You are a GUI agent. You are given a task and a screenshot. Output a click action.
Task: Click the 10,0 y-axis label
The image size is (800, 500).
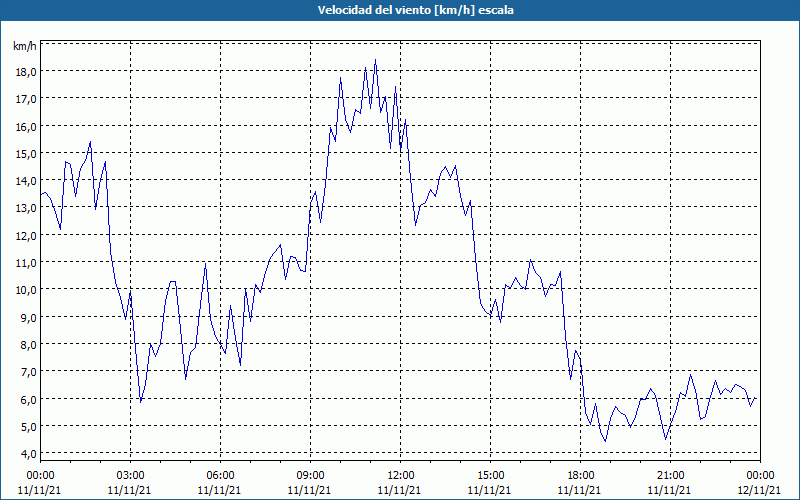[x=27, y=290]
